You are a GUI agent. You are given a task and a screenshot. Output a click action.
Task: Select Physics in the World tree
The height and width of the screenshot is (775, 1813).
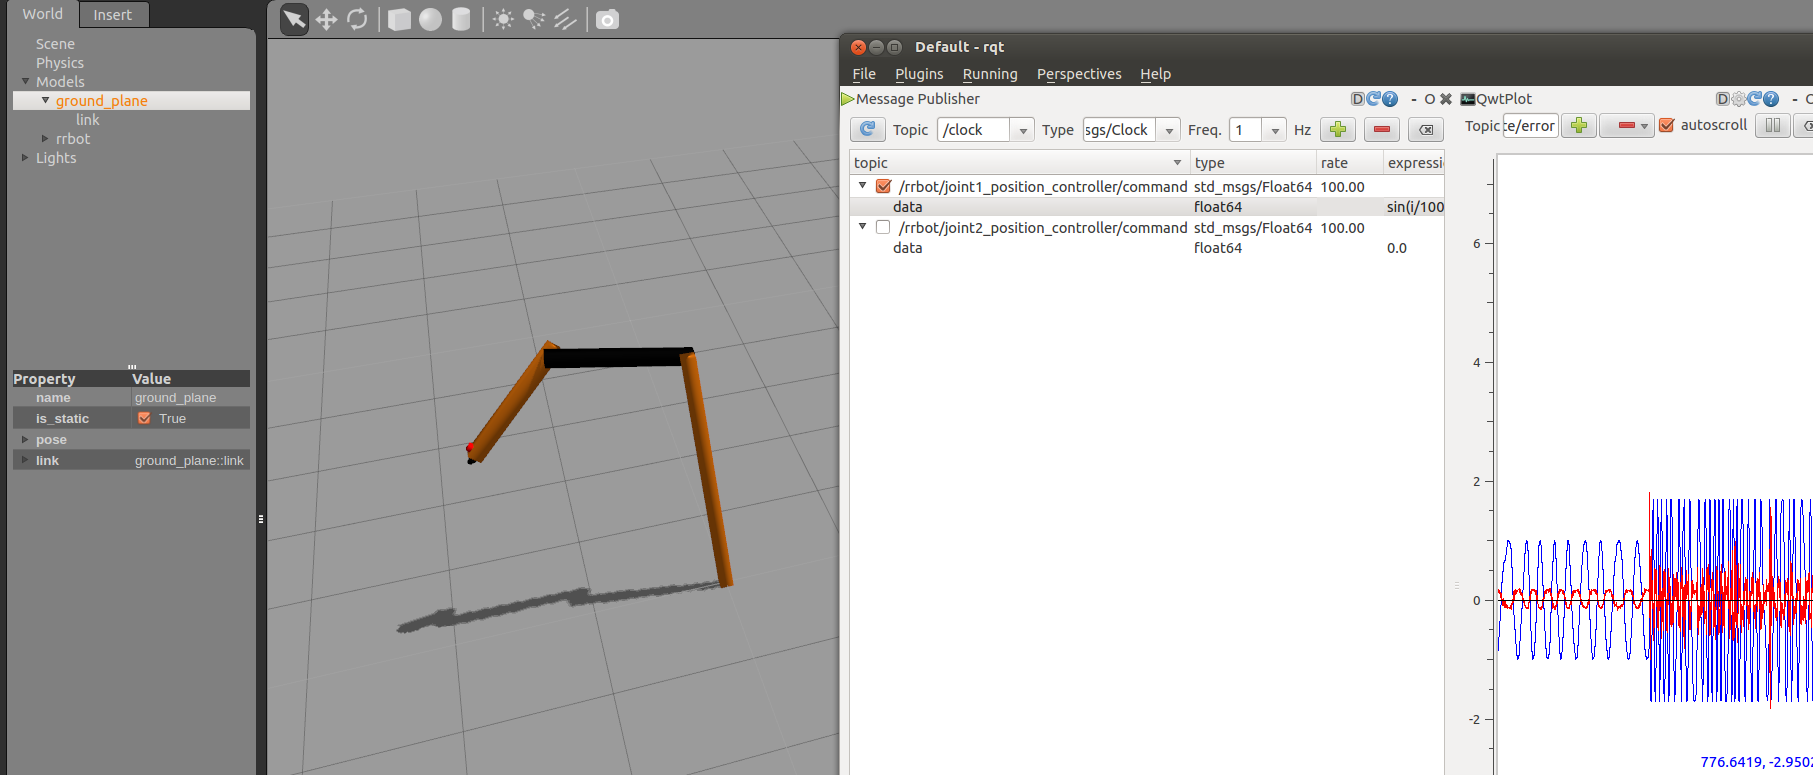point(60,63)
